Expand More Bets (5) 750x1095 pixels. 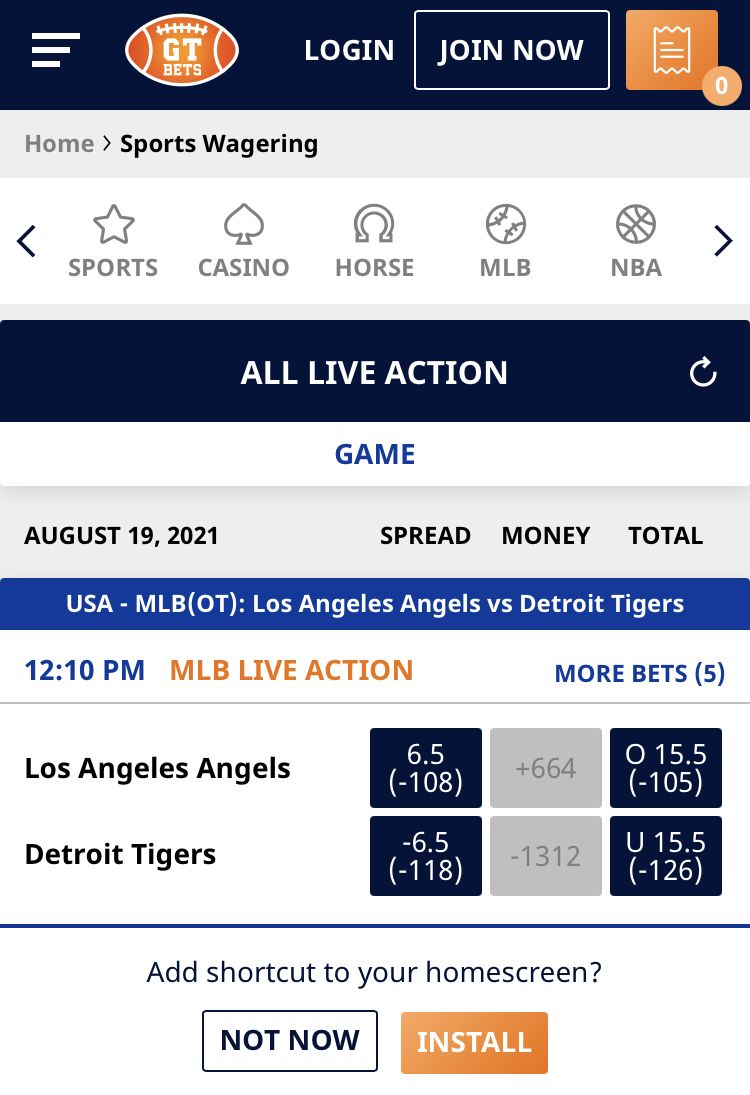click(x=640, y=673)
